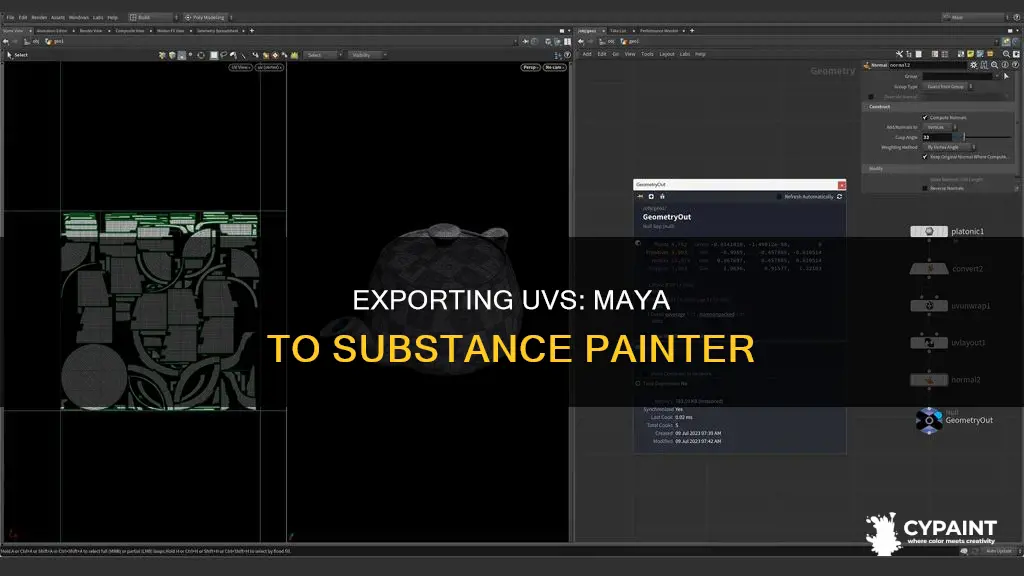Enable the Override Material checkbox
The image size is (1024, 576).
(871, 97)
